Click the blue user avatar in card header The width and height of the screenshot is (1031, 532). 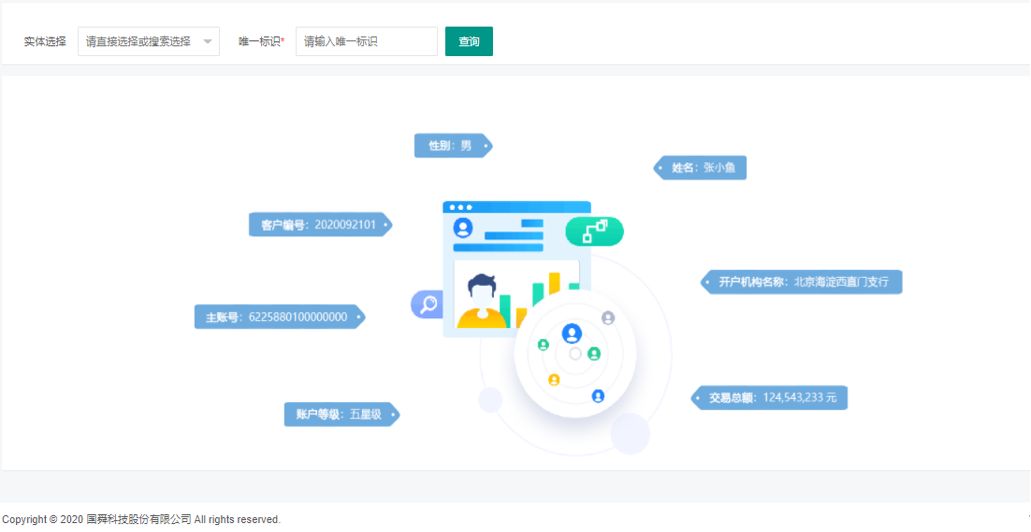pos(463,228)
